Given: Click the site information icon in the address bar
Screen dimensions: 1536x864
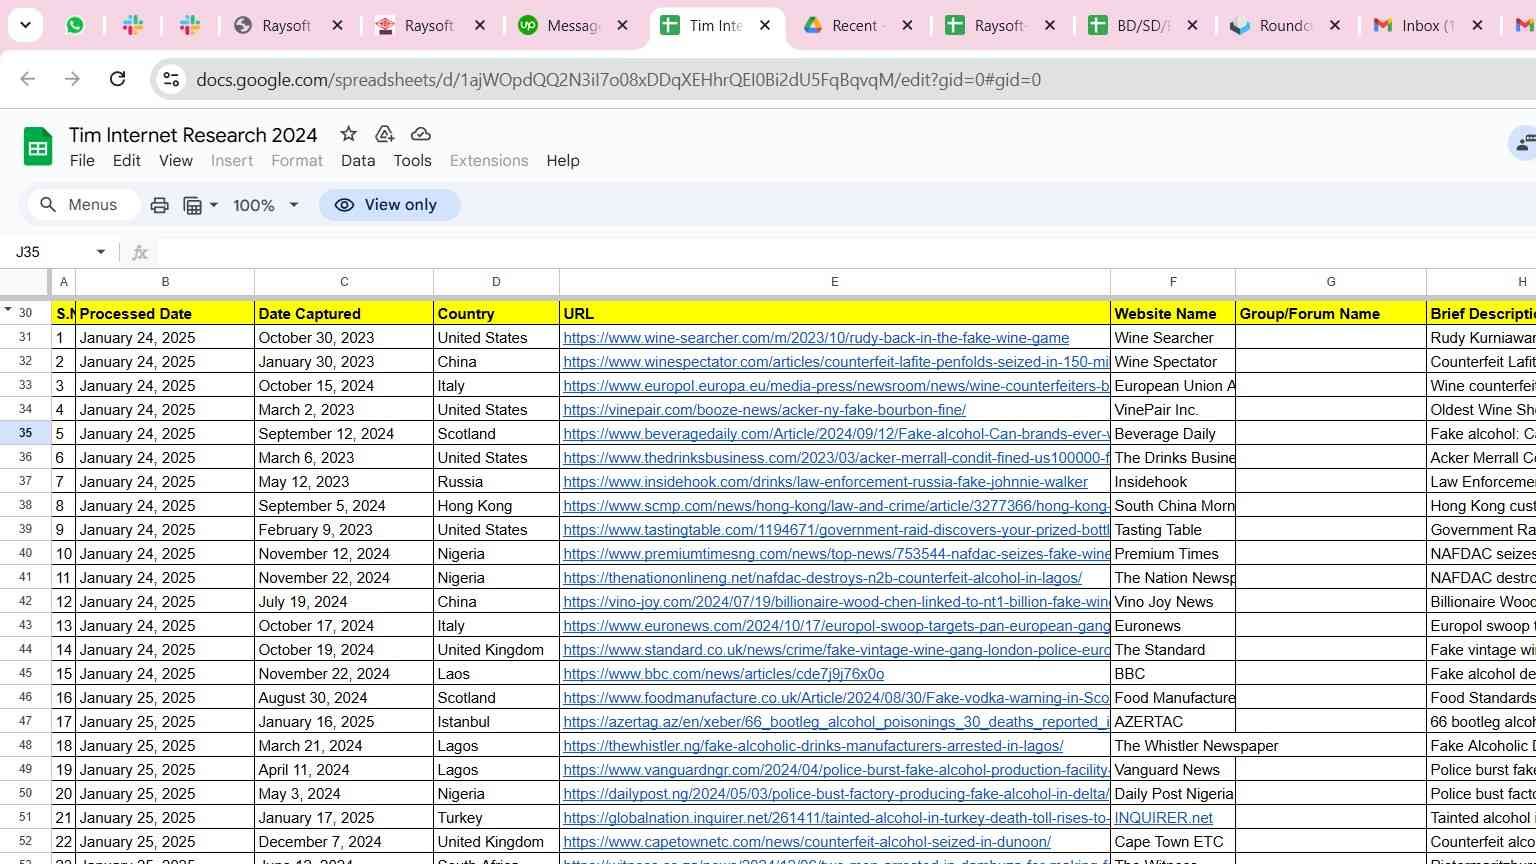Looking at the screenshot, I should 171,79.
